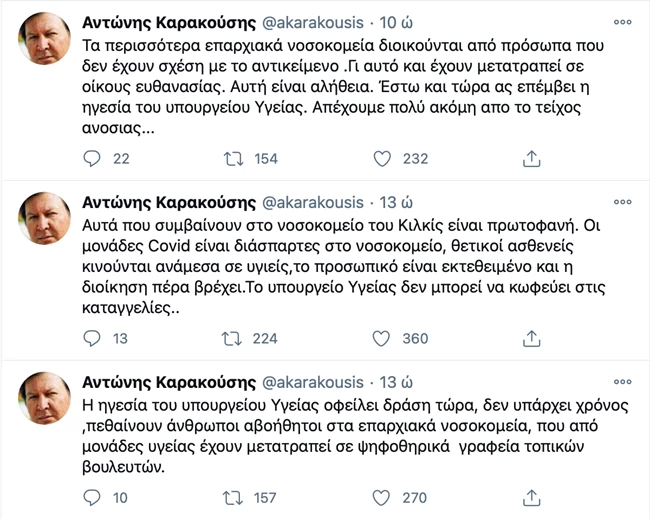Reply to the Kilkis hospital tweet
The image size is (650, 519).
click(93, 338)
